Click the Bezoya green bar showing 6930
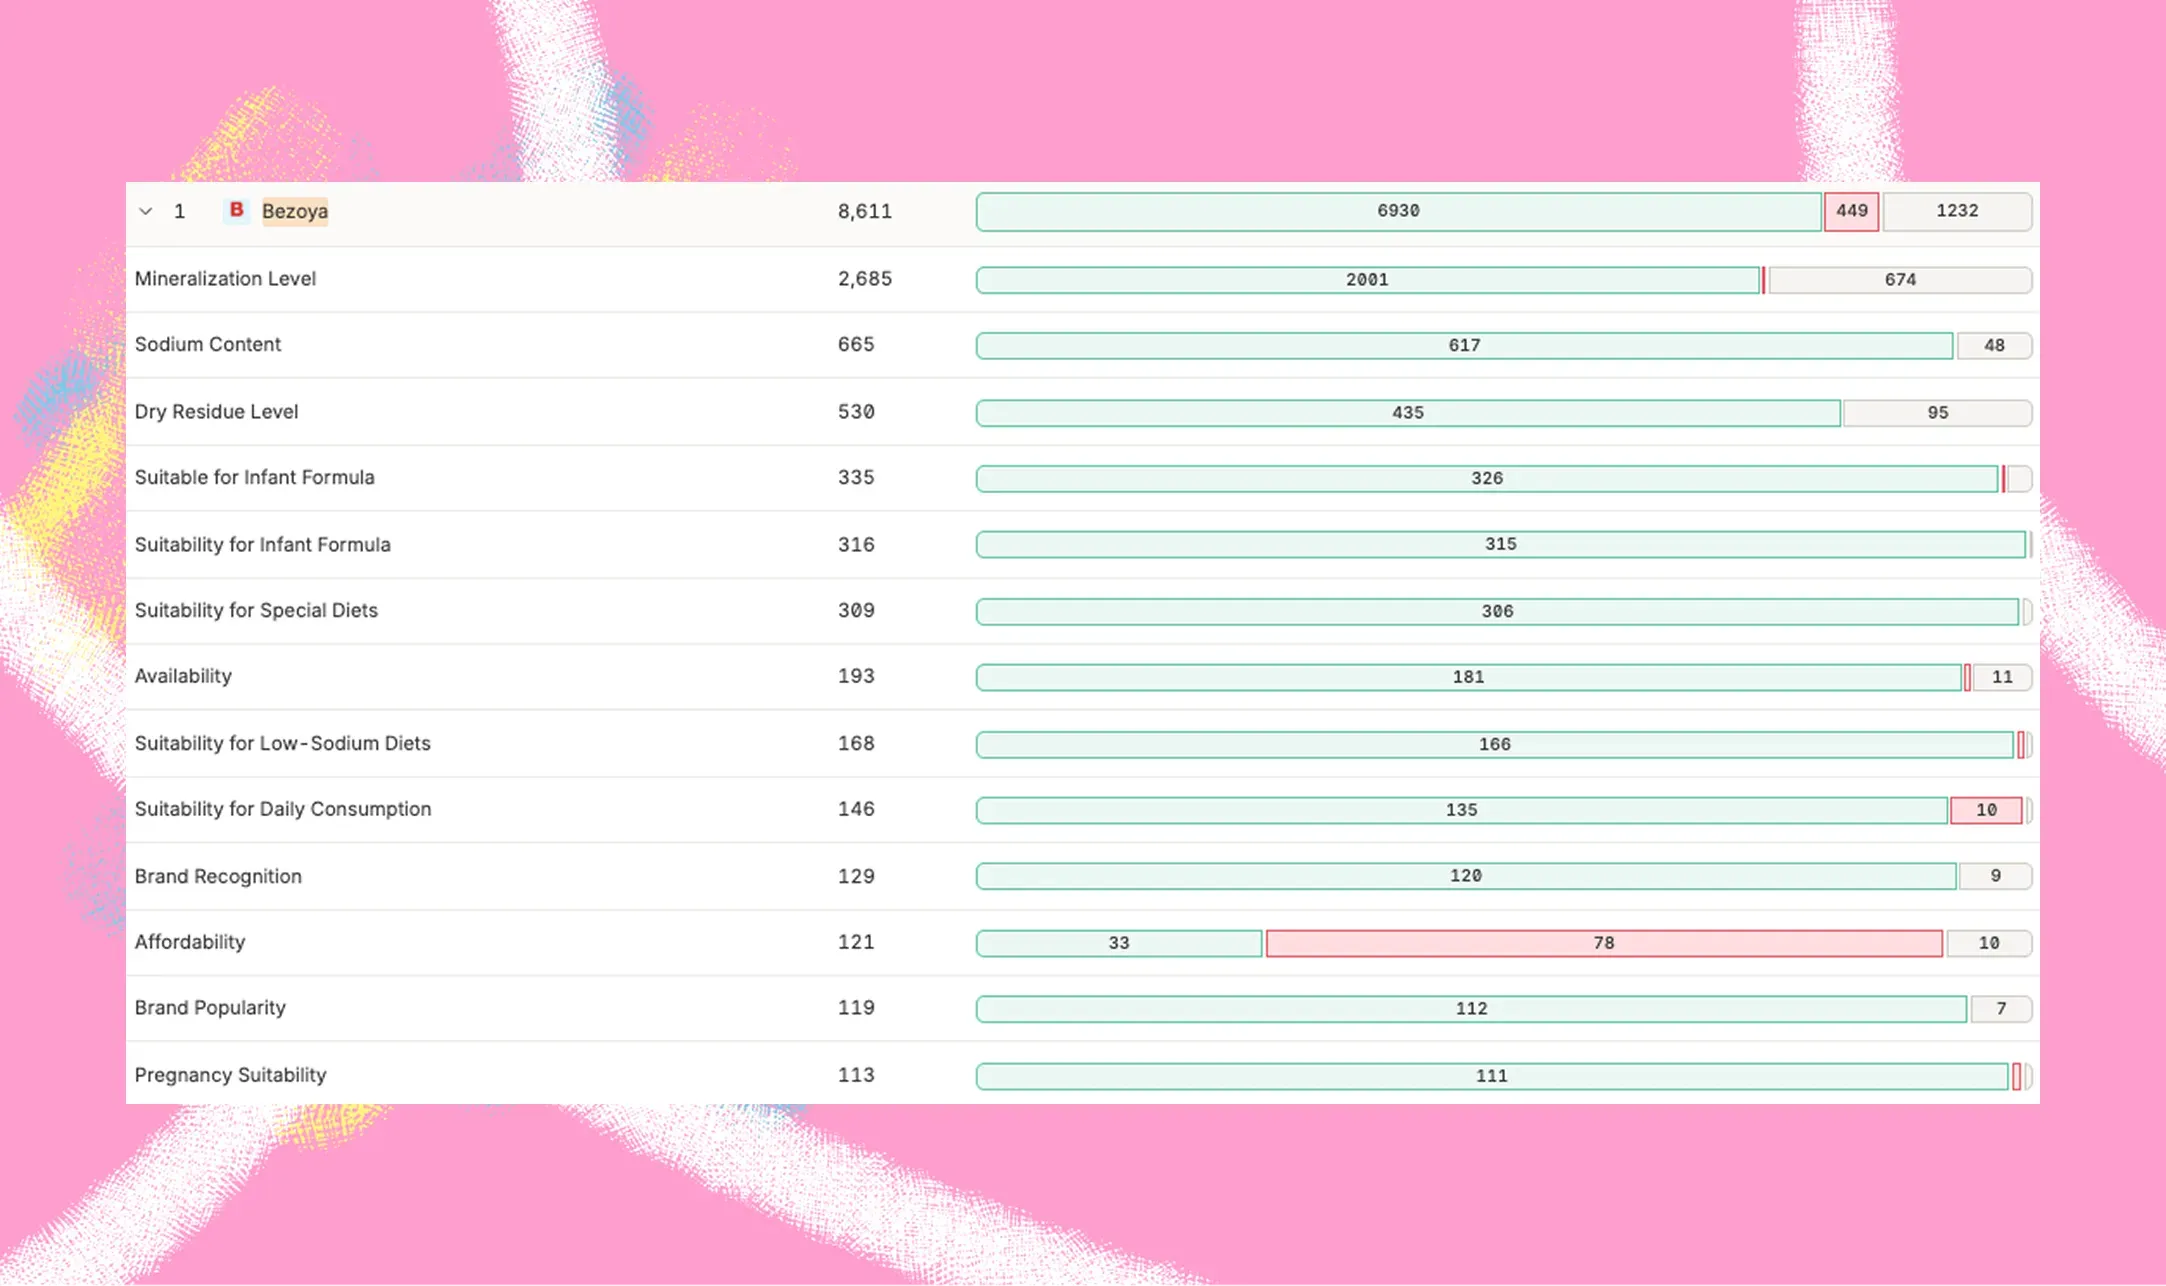Screen dimensions: 2166x1286 coord(1399,211)
